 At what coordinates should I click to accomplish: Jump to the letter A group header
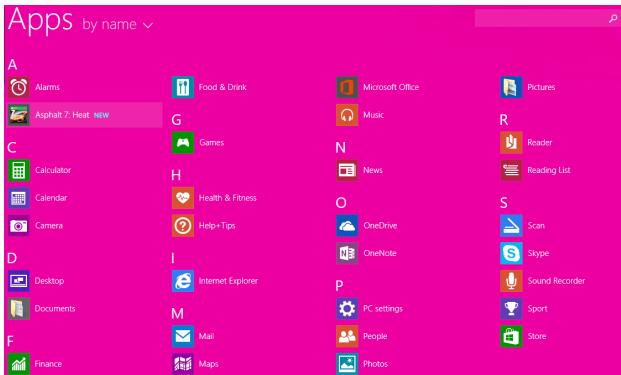[12, 65]
